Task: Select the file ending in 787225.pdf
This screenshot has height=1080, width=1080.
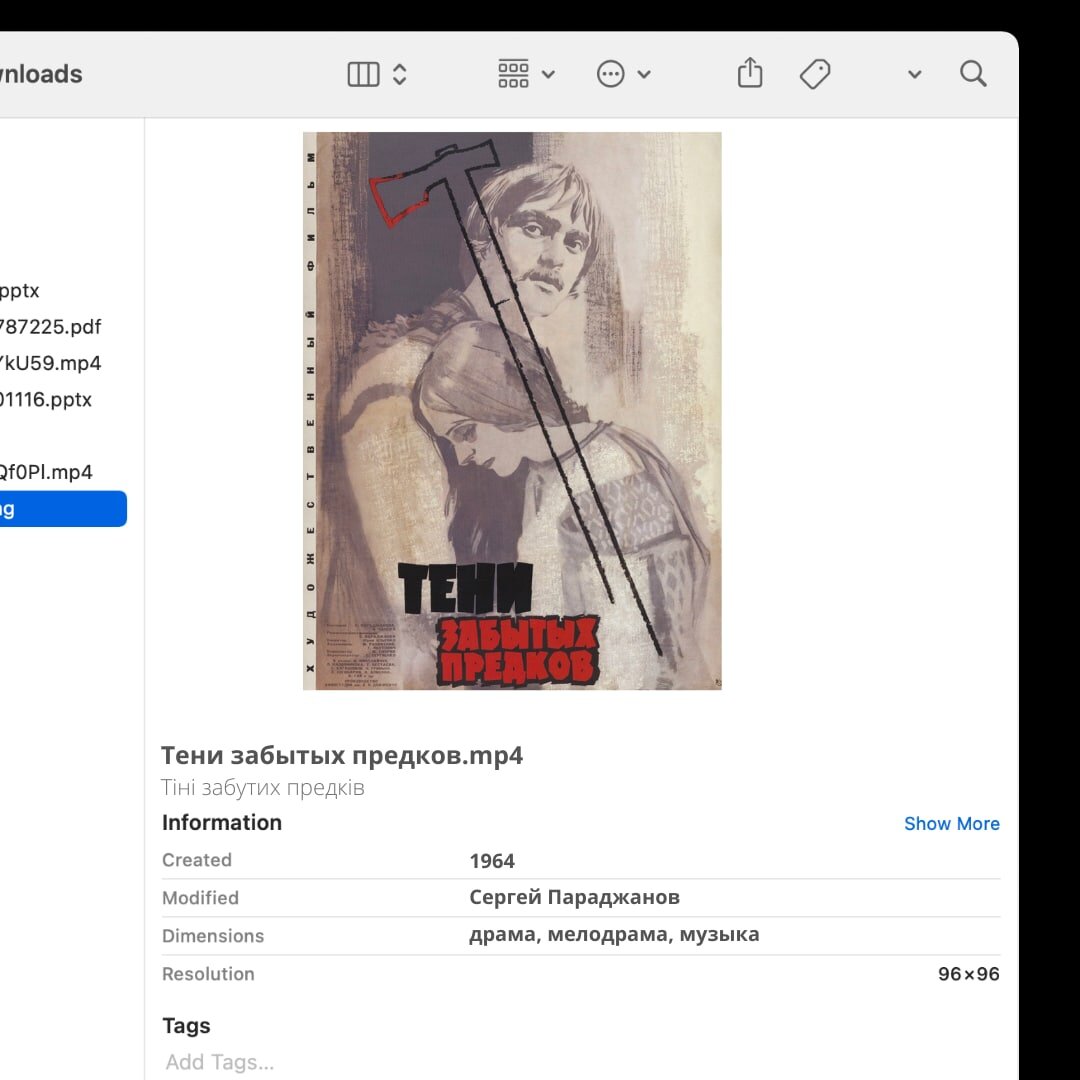Action: pos(51,326)
